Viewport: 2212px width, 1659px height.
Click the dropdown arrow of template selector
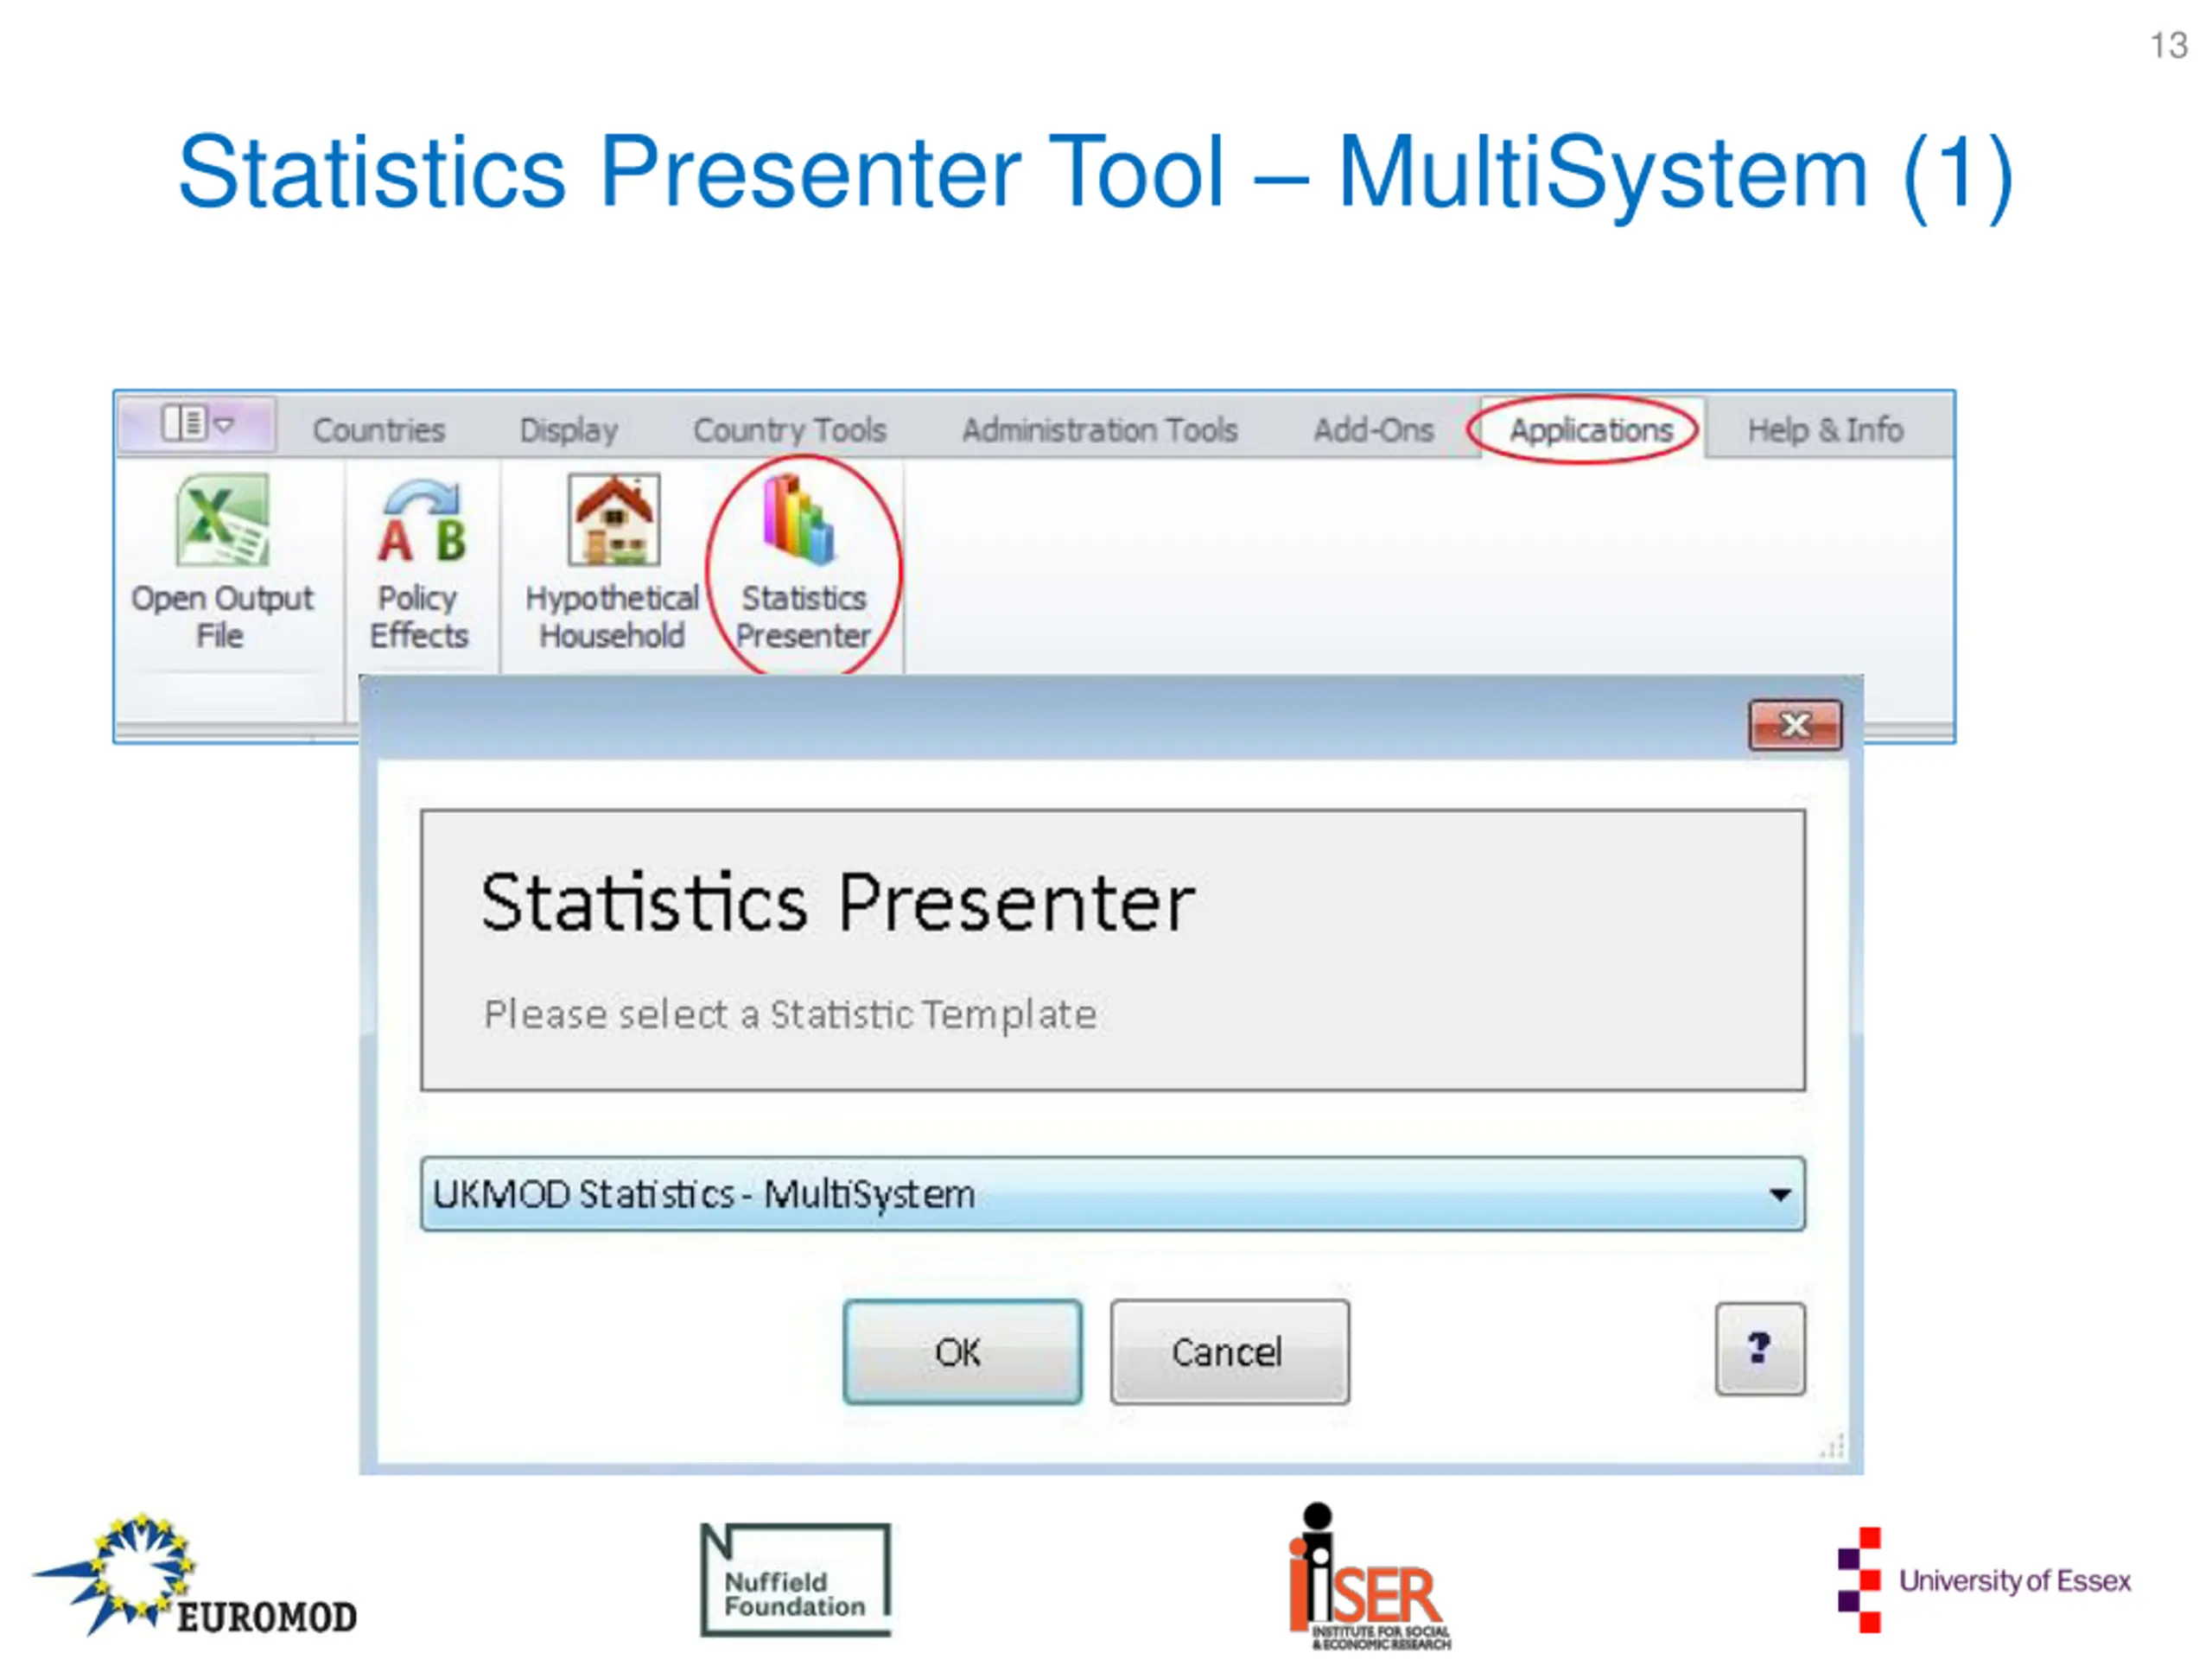coord(1779,1195)
